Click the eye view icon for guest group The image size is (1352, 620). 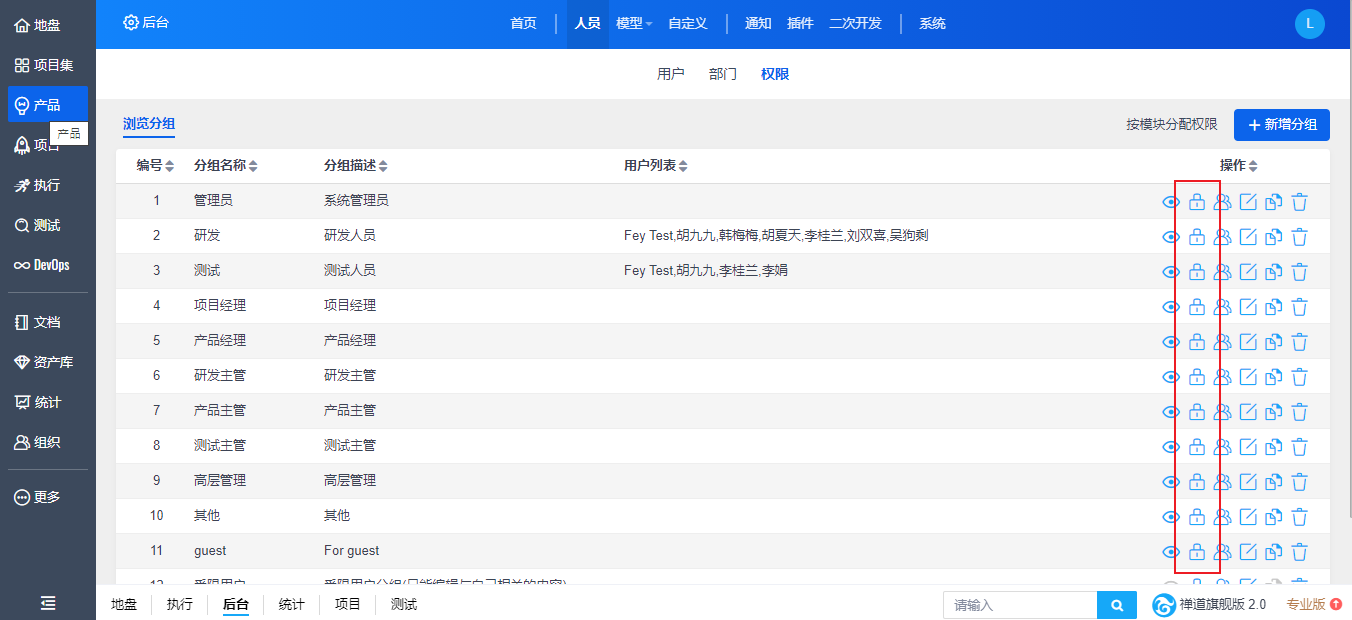pyautogui.click(x=1171, y=552)
